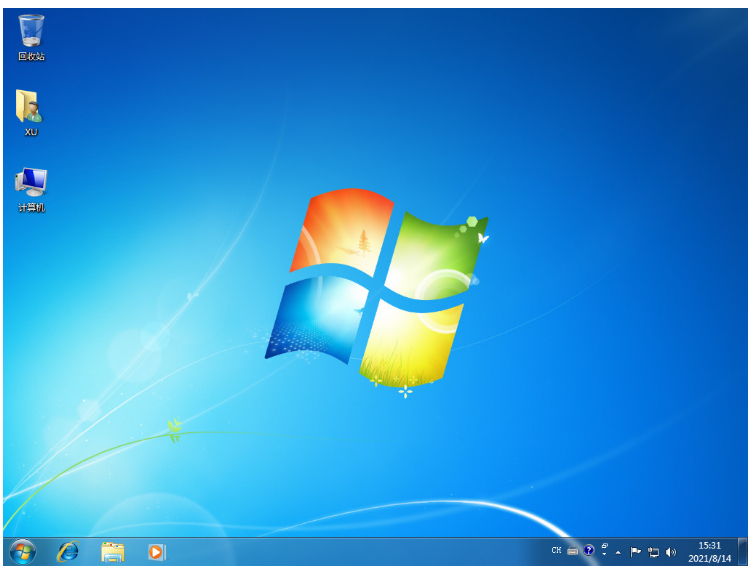Image resolution: width=756 pixels, height=570 pixels.
Task: Launch Windows Media Player from the taskbar
Action: click(x=157, y=551)
